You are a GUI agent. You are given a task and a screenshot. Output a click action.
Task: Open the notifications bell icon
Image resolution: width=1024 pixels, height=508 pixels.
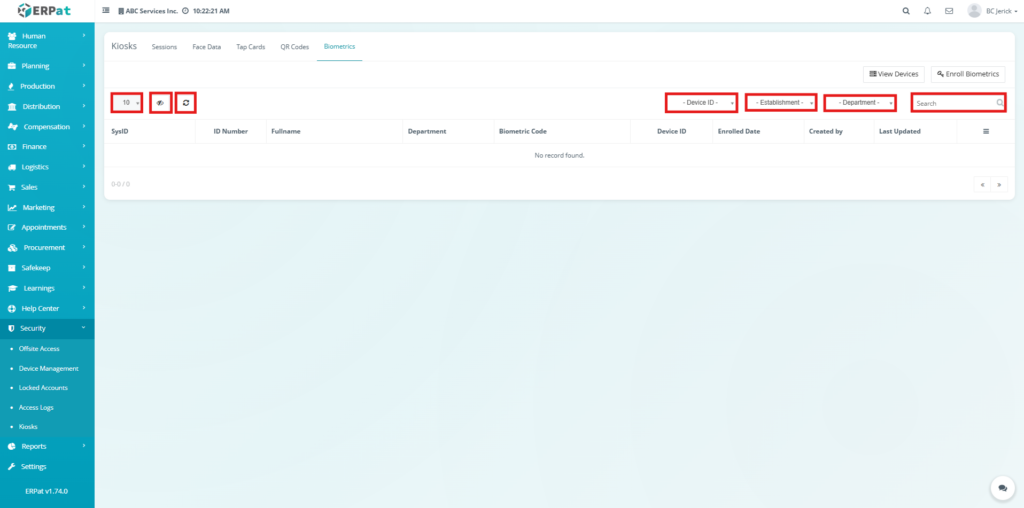coord(928,11)
